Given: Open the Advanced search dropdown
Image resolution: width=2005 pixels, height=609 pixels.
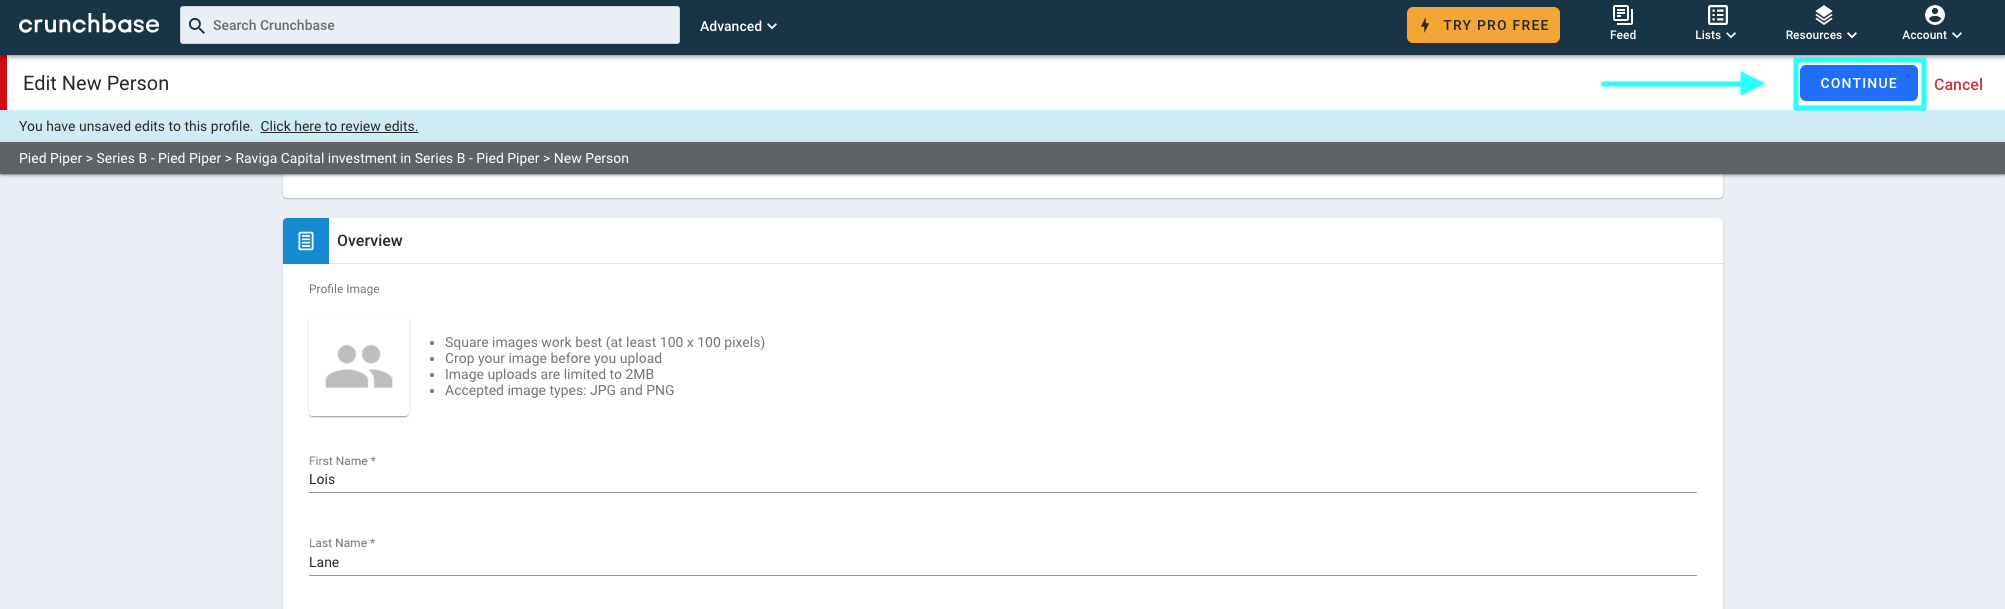Looking at the screenshot, I should (738, 26).
